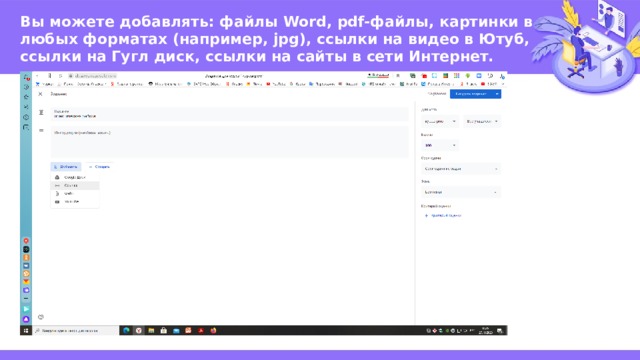Click the title icon beside the title field
This screenshot has width=640, height=360.
coord(41,112)
